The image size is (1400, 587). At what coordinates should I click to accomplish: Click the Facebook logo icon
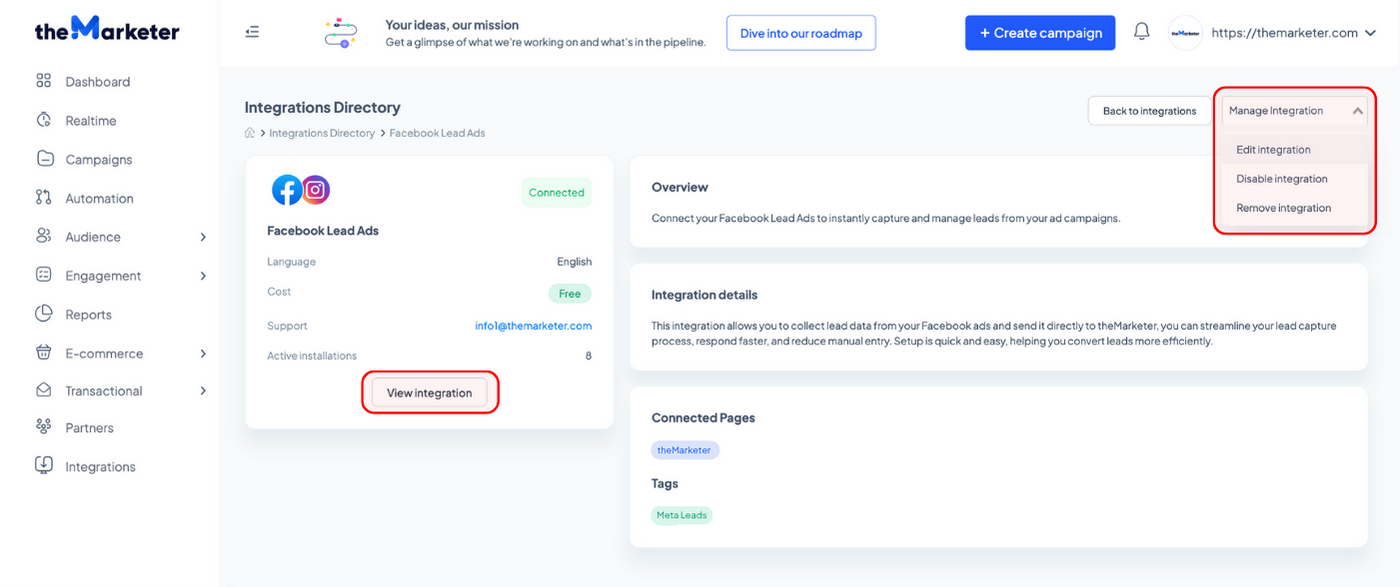coord(287,190)
